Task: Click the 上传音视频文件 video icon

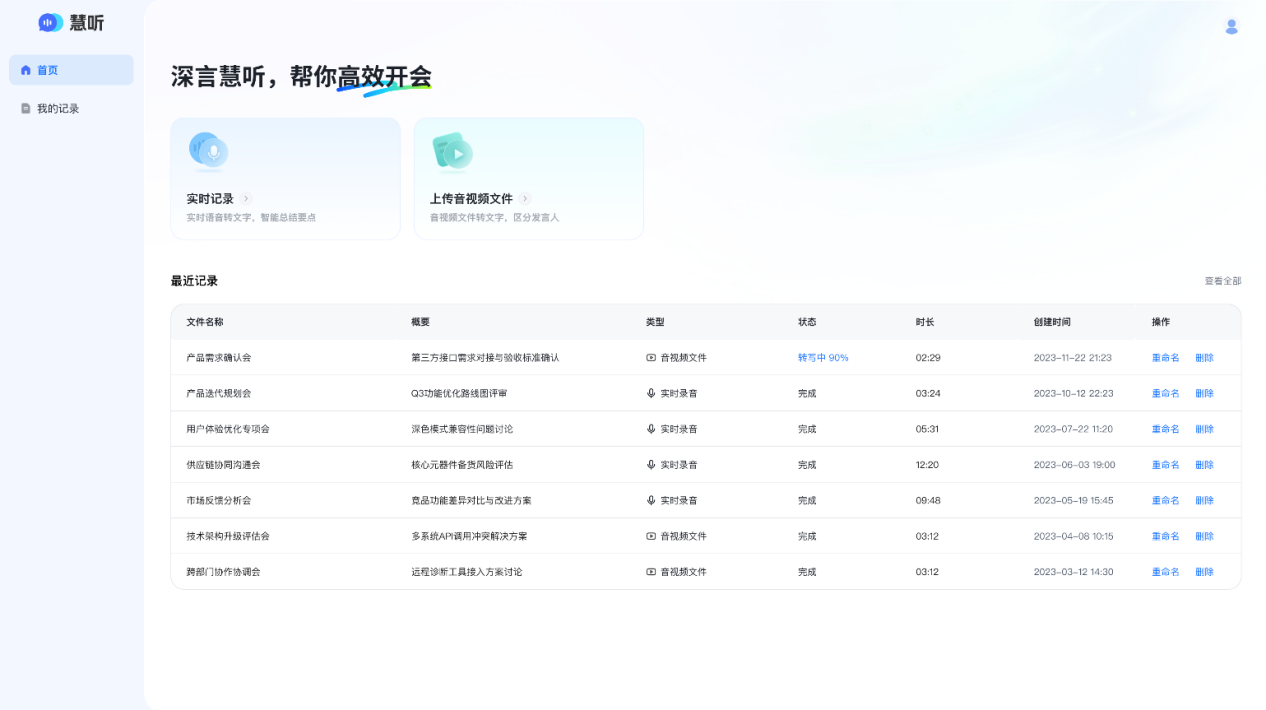Action: pyautogui.click(x=452, y=152)
